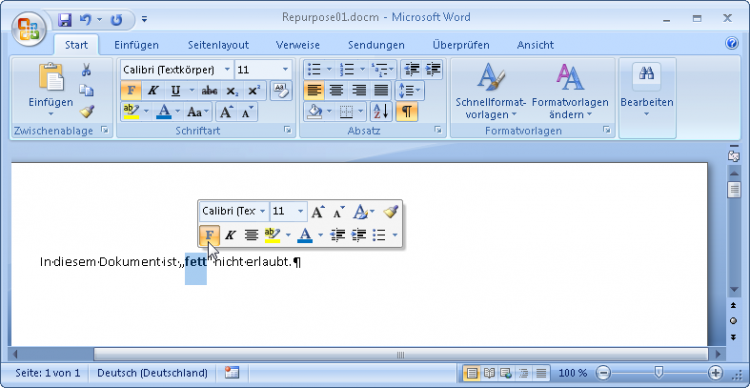Image resolution: width=750 pixels, height=388 pixels.
Task: Align text right in ribbon
Action: point(359,90)
